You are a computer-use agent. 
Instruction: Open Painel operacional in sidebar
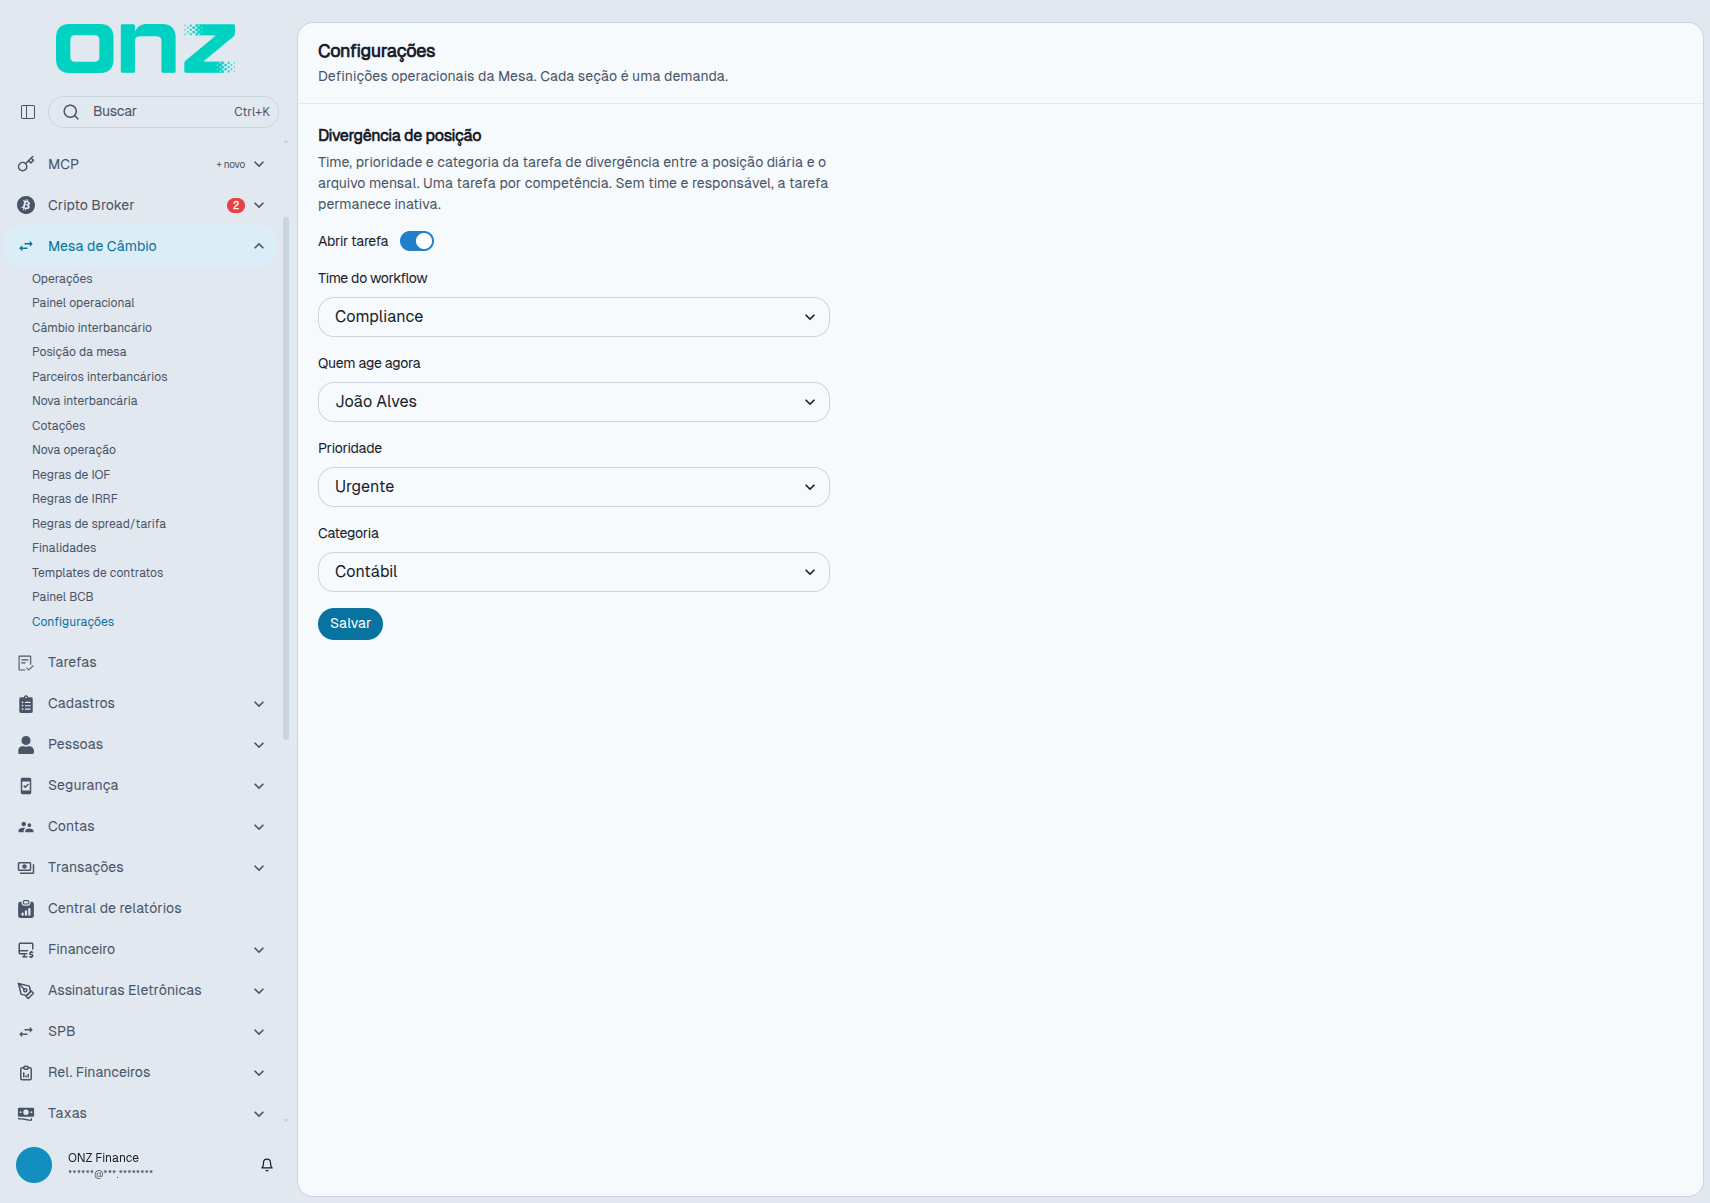pos(83,303)
